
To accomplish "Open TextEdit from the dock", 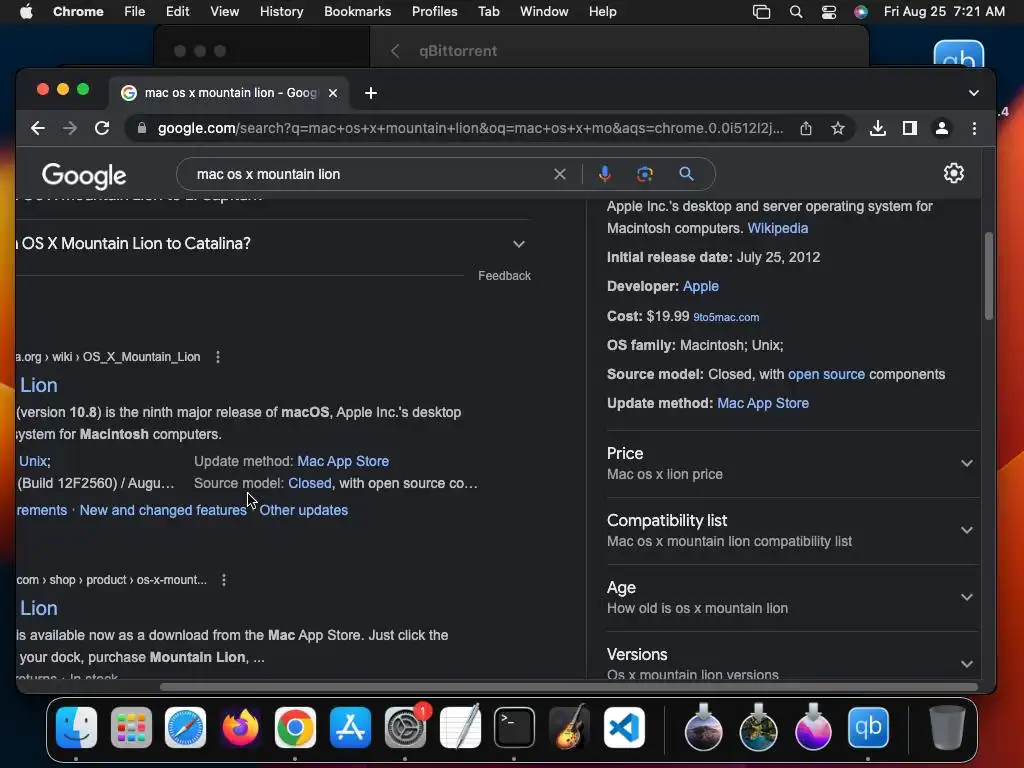I will (x=460, y=726).
